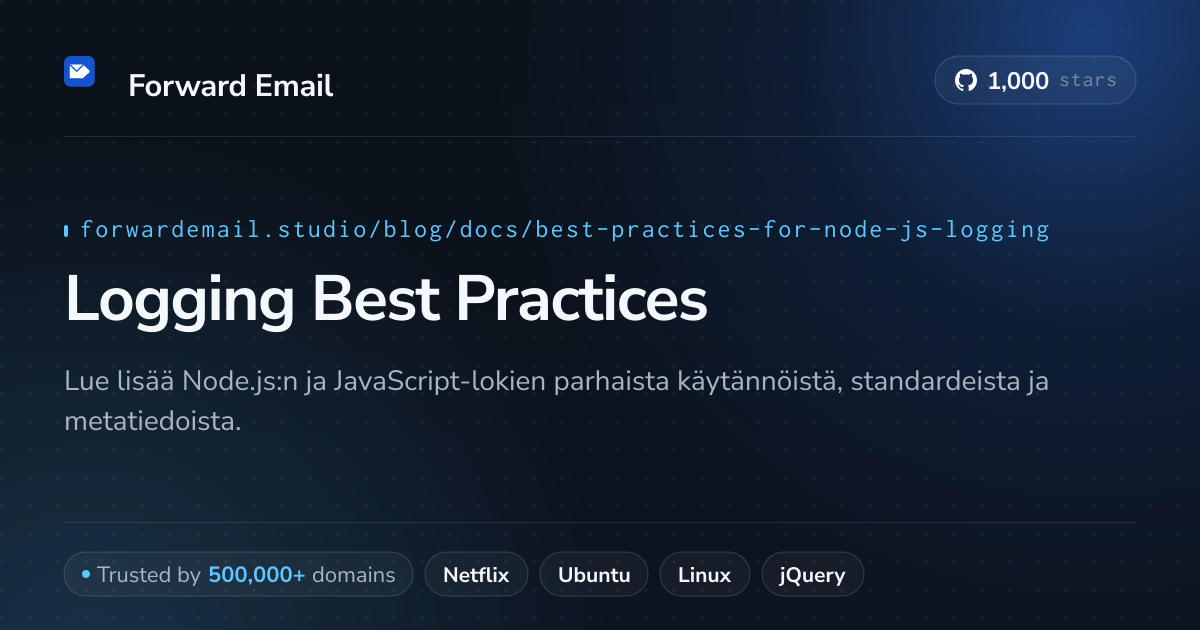The image size is (1200, 630).
Task: Click the Trusted by 500,000+ domains badge
Action: (238, 575)
